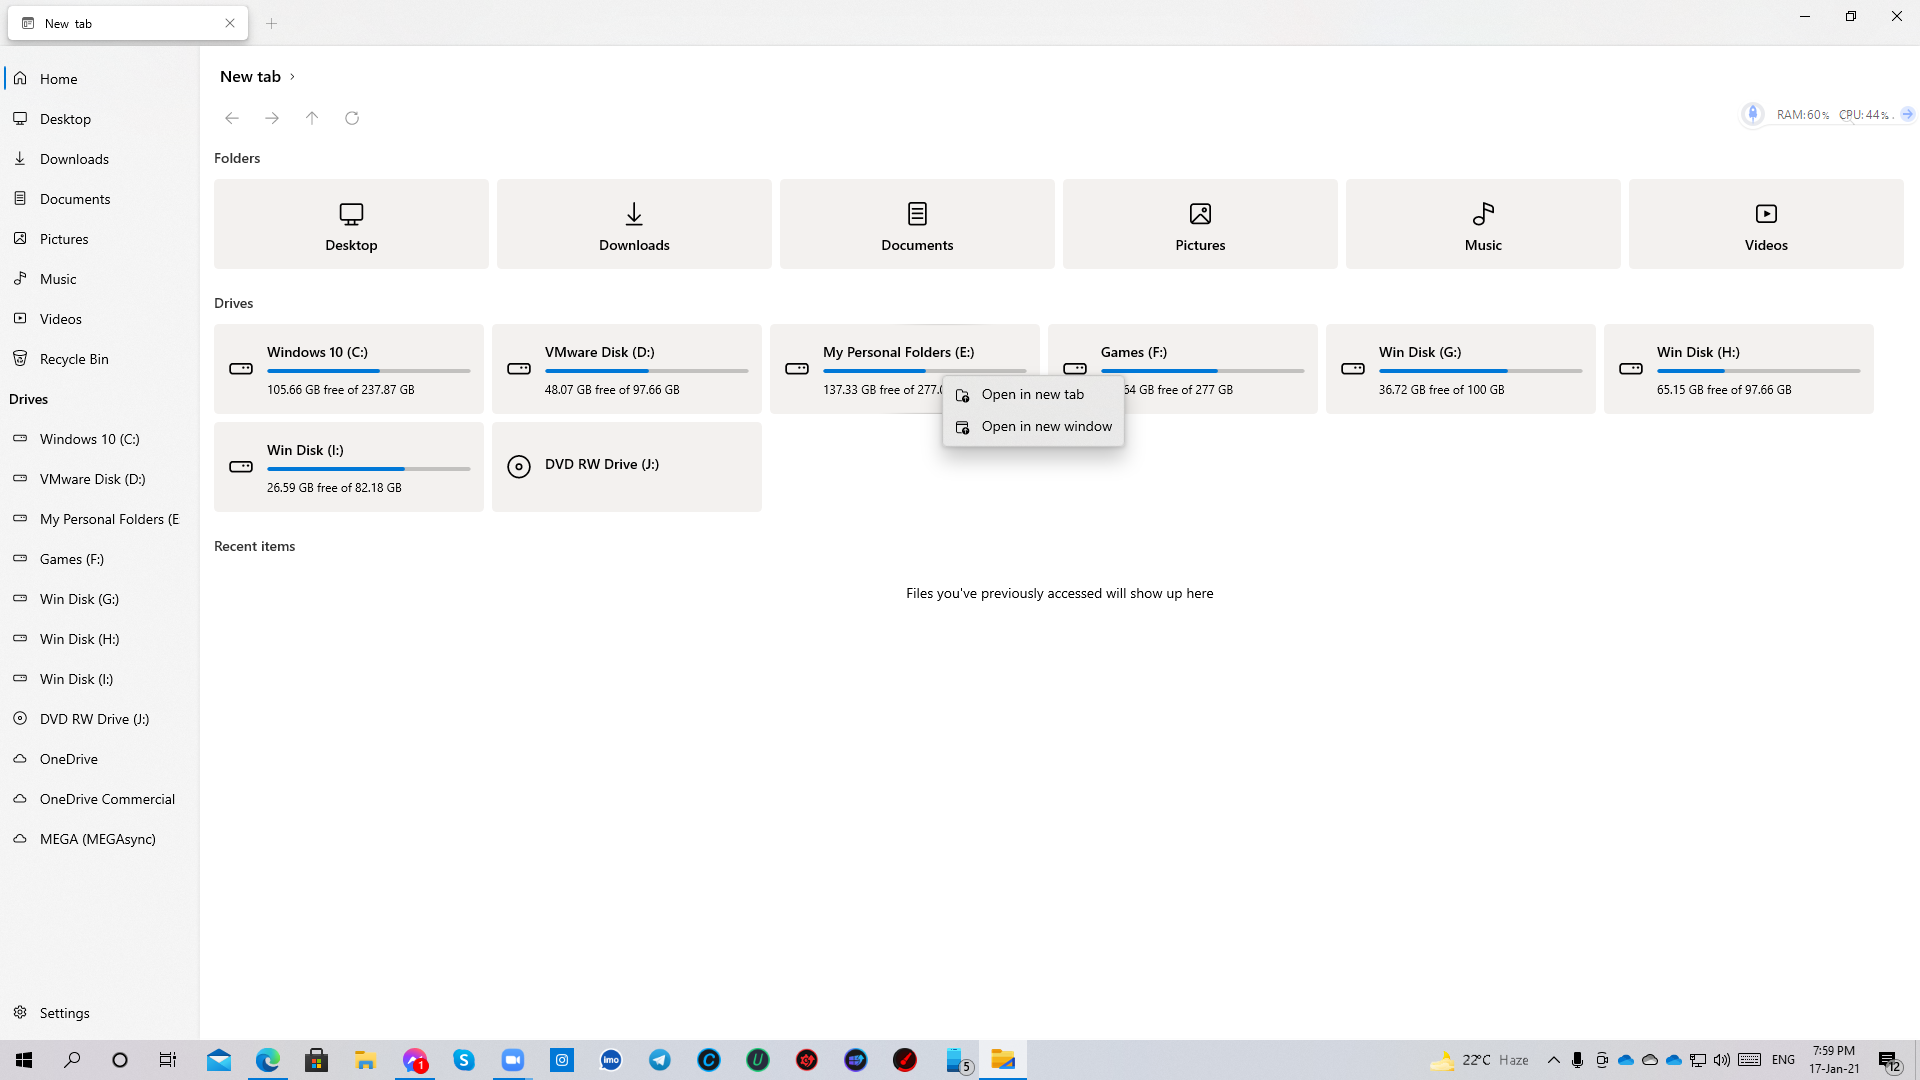Screen dimensions: 1920x1080
Task: Open the Pictures folder card
Action: tap(1199, 223)
